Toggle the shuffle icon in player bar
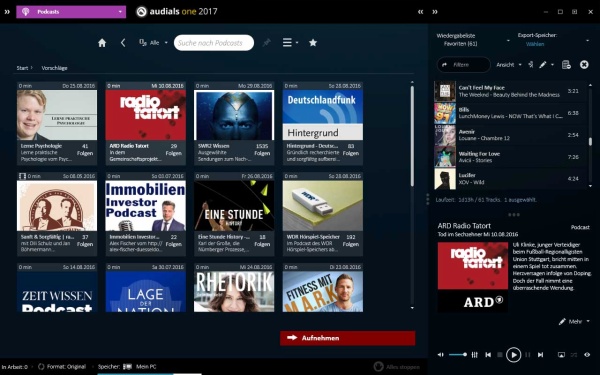This screenshot has width=600, height=375. point(574,355)
